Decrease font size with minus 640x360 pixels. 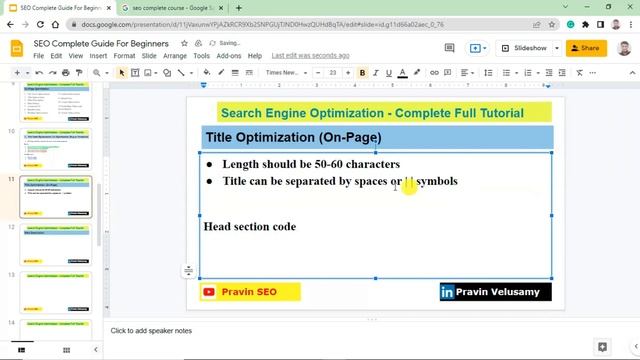[318, 73]
